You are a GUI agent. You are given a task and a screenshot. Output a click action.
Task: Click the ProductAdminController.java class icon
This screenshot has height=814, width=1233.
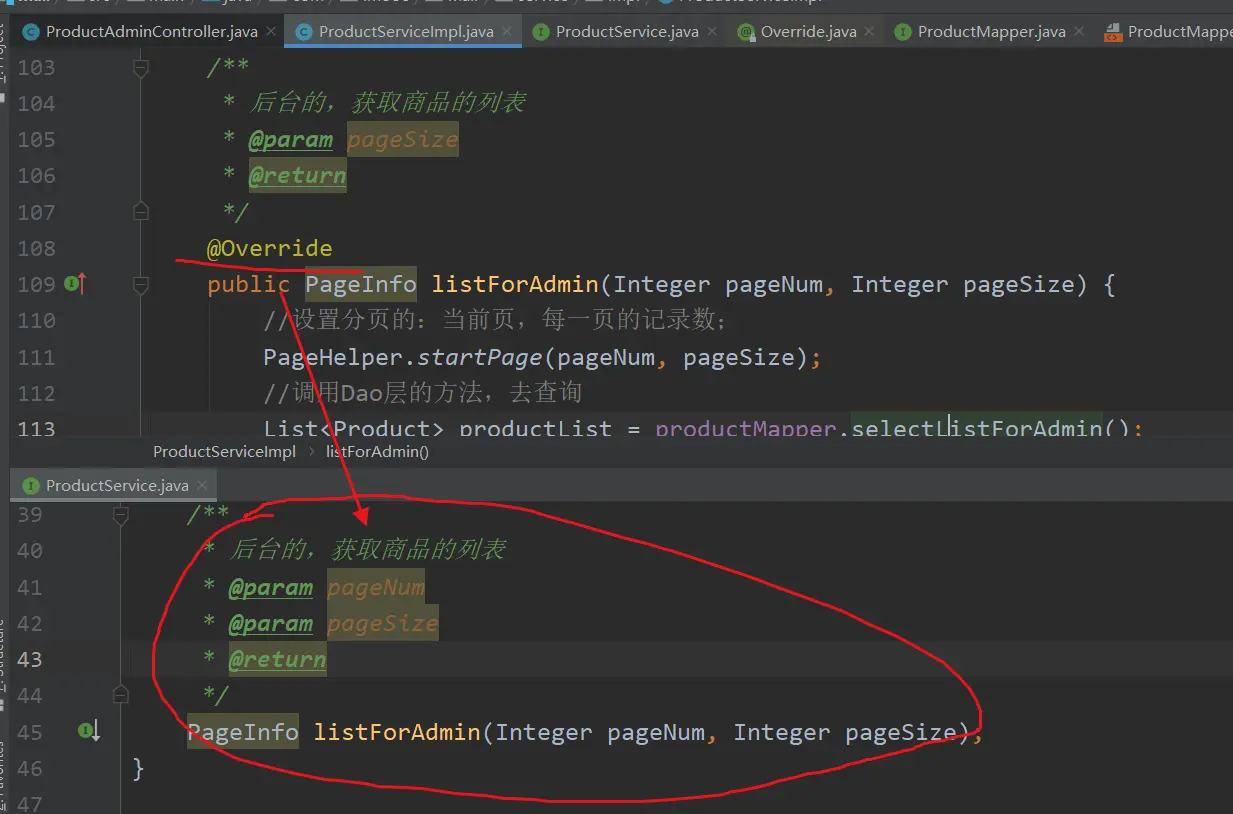[30, 32]
